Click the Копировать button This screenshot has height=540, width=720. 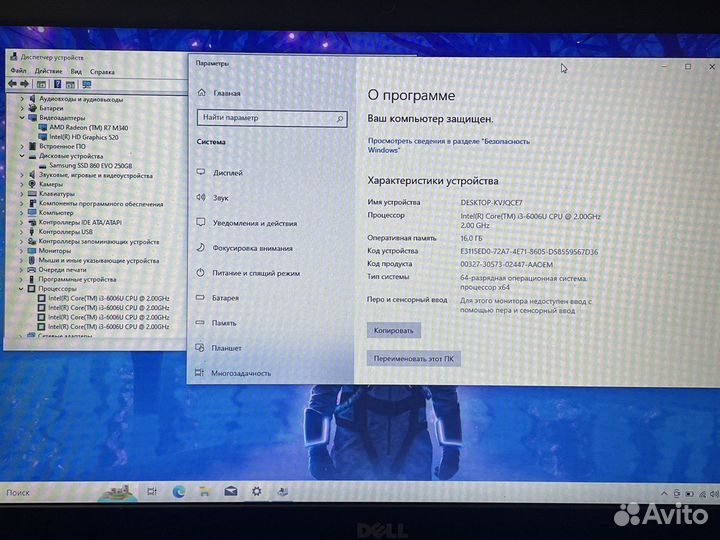pos(394,330)
